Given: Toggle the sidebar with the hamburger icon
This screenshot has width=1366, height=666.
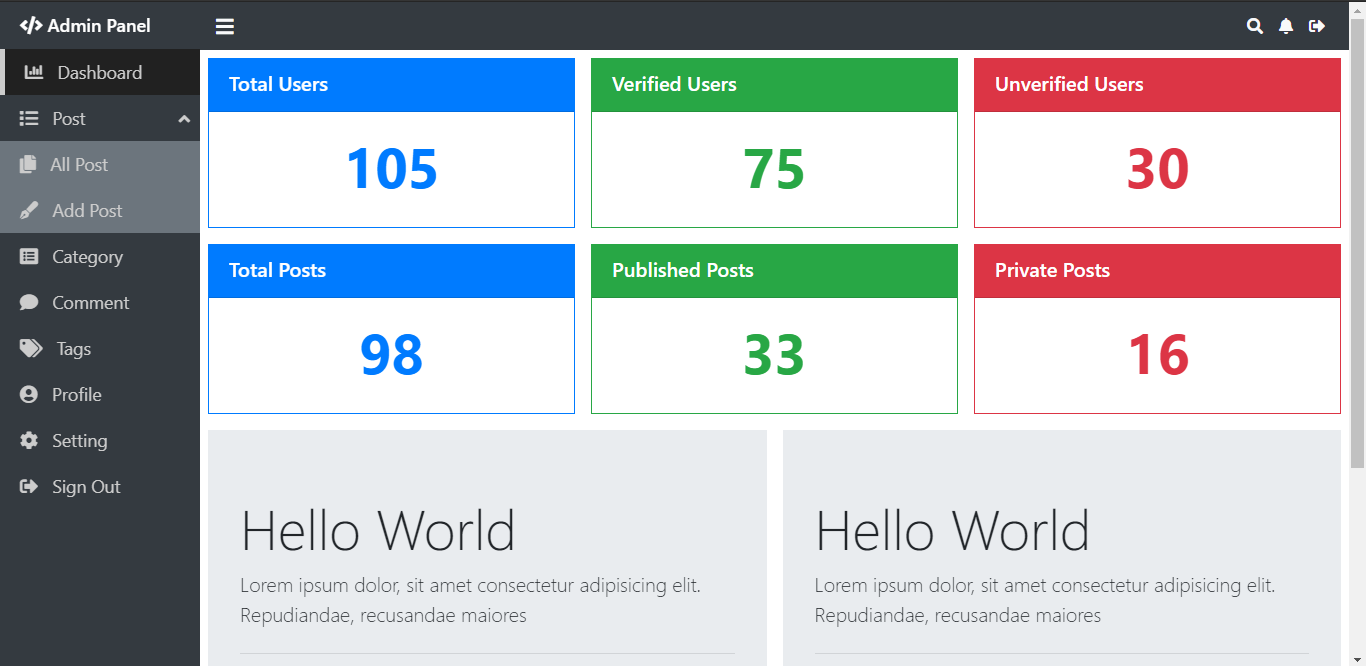Looking at the screenshot, I should 224,25.
